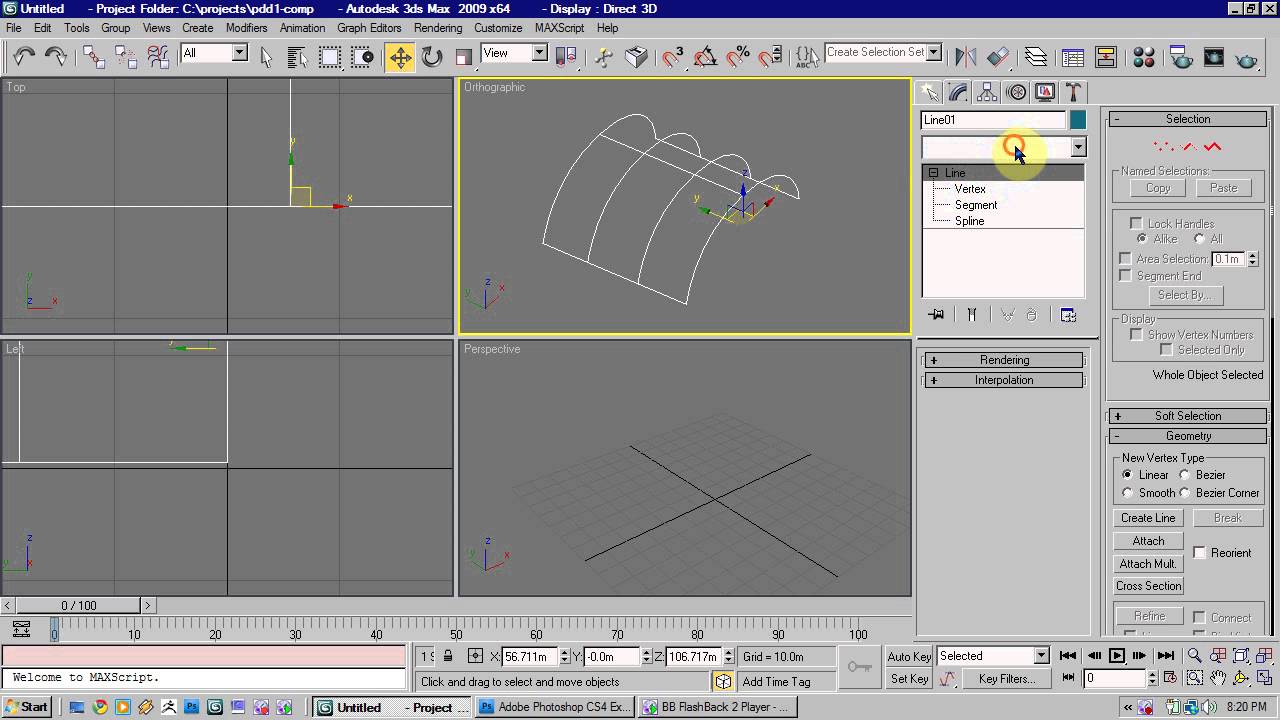Click the Create Line button
Image resolution: width=1280 pixels, height=720 pixels.
1147,518
